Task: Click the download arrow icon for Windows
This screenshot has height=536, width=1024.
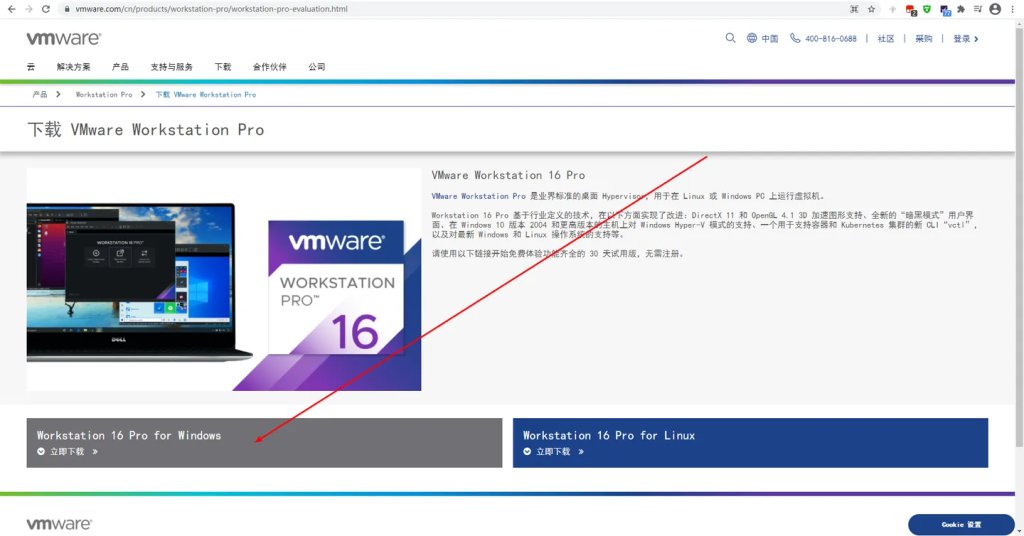Action: point(41,452)
